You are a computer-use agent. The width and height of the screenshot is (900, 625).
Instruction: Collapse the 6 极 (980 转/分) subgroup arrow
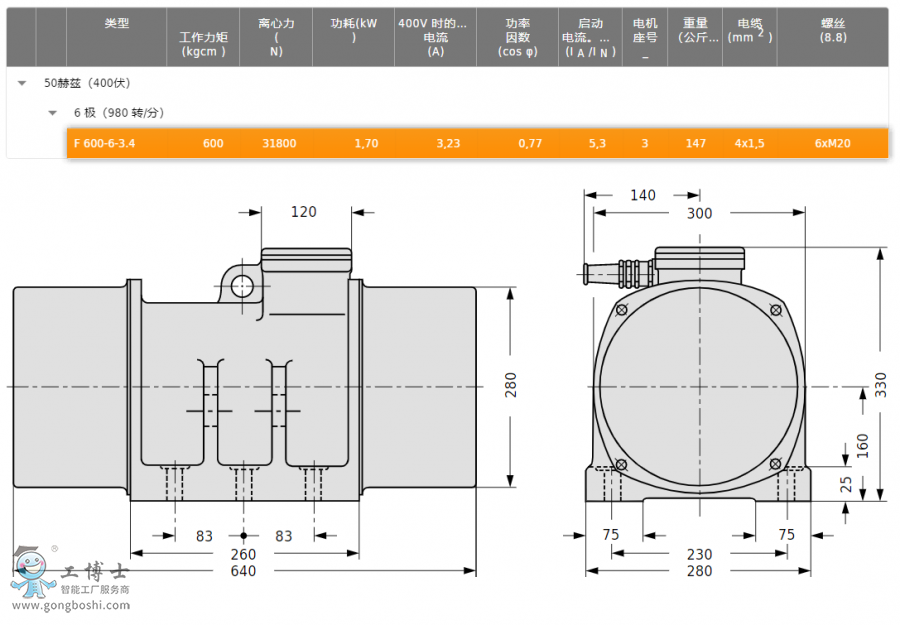click(x=52, y=113)
